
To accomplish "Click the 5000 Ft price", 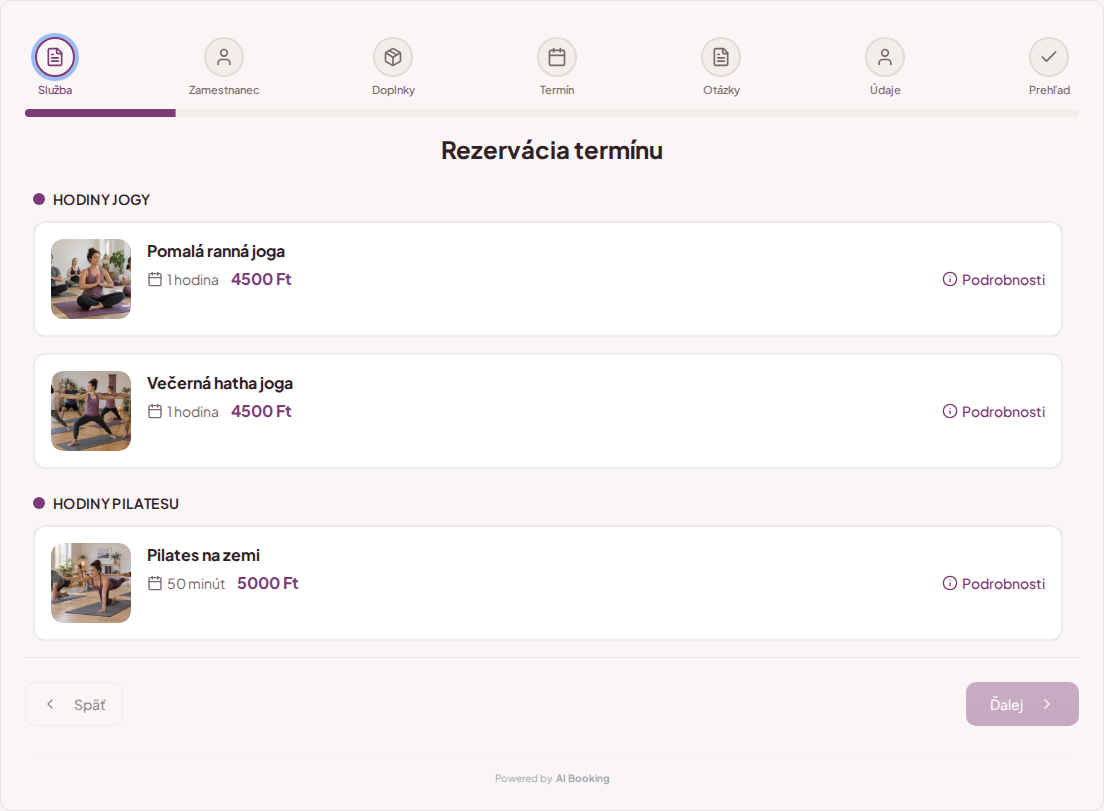I will 268,583.
